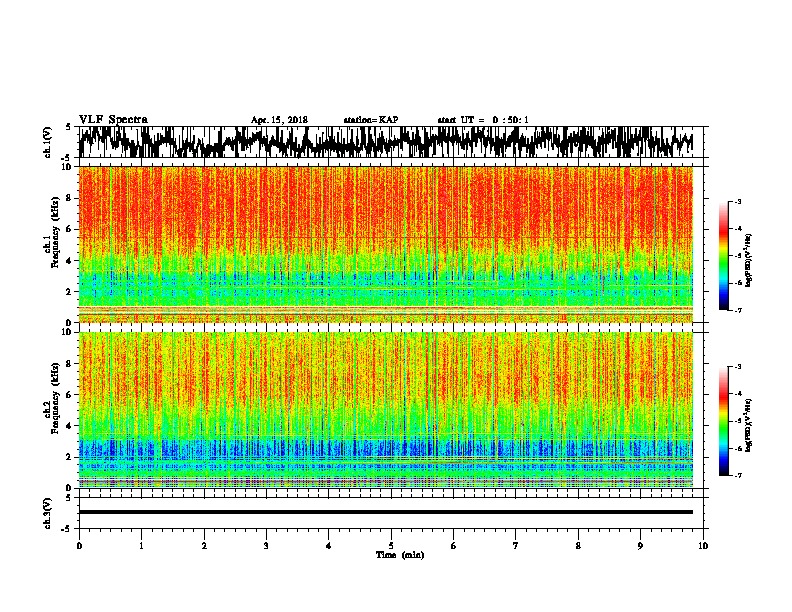Image resolution: width=792 pixels, height=612 pixels.
Task: Click the time axis tick label "9"
Action: [640, 546]
